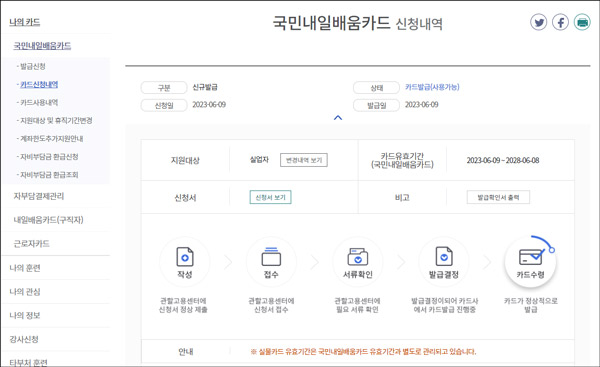Click 실업자 value text
600x367 pixels.
[x=259, y=160]
